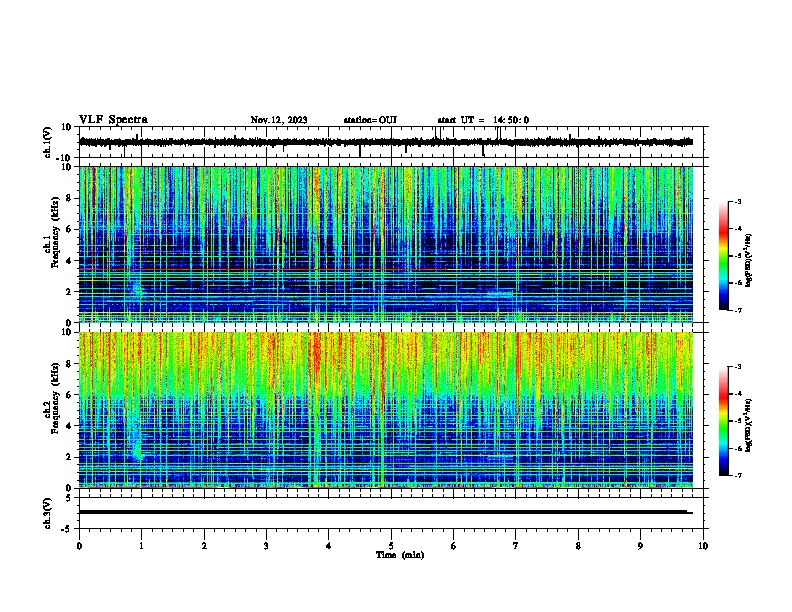Click the "6" tick on ch.1 frequency axis
Screen dimensions: 792x612
coord(70,229)
